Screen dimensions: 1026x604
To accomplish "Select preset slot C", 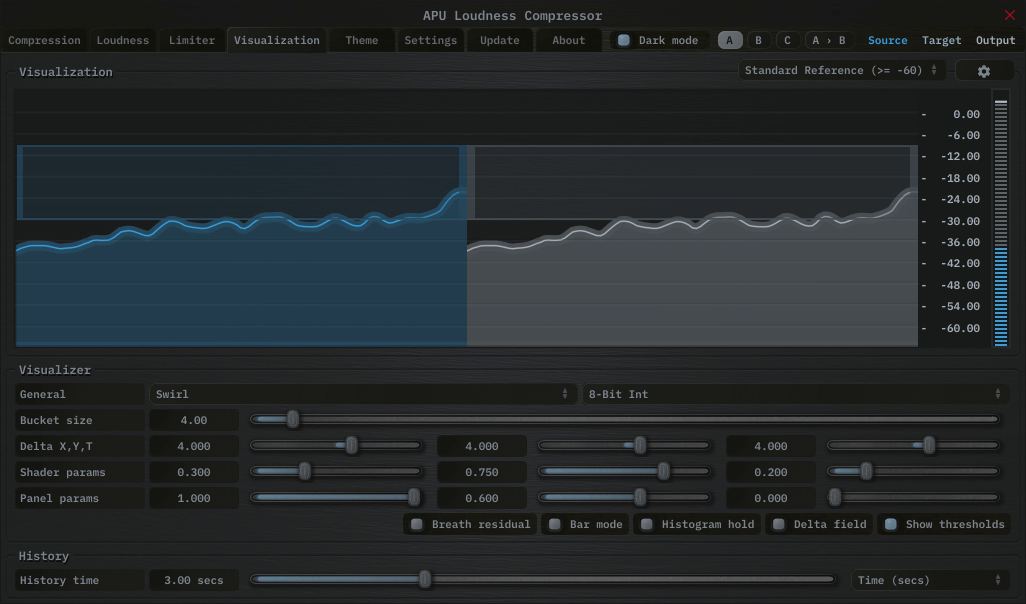I will [x=787, y=41].
